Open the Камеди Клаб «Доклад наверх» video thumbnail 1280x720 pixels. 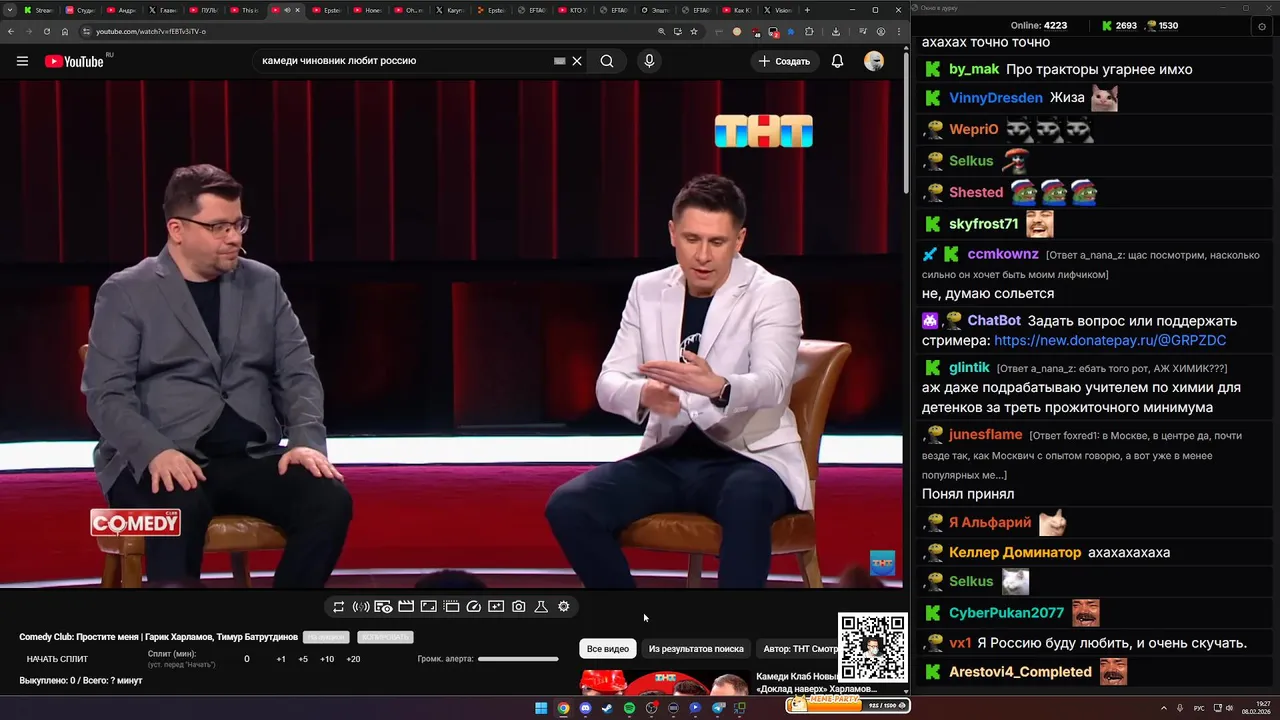(x=665, y=683)
